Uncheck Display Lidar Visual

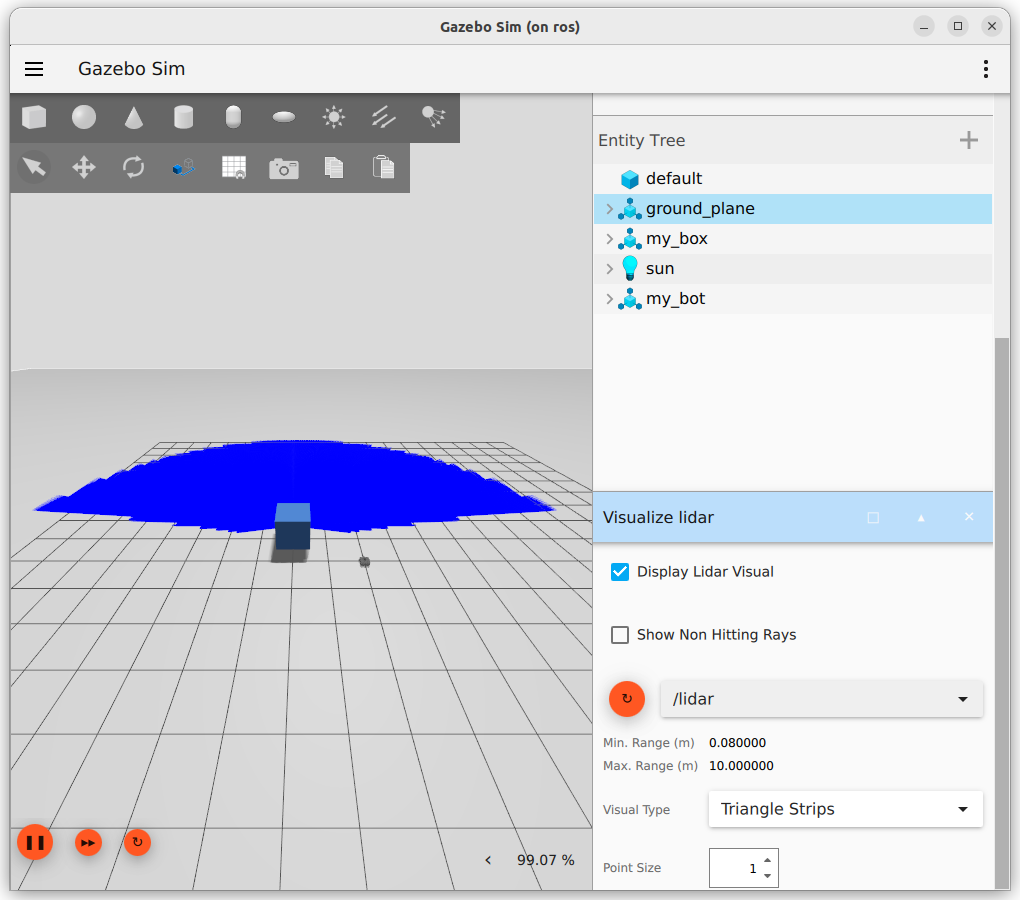(620, 572)
